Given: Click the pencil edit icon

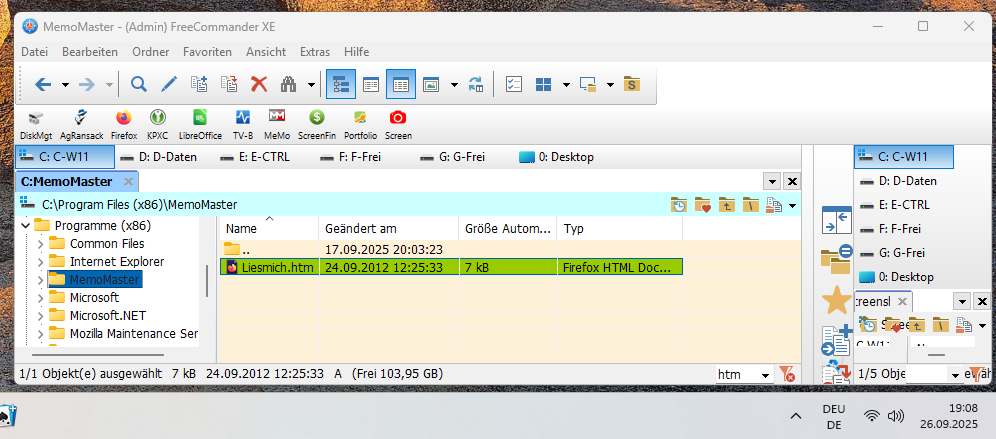Looking at the screenshot, I should [x=168, y=84].
